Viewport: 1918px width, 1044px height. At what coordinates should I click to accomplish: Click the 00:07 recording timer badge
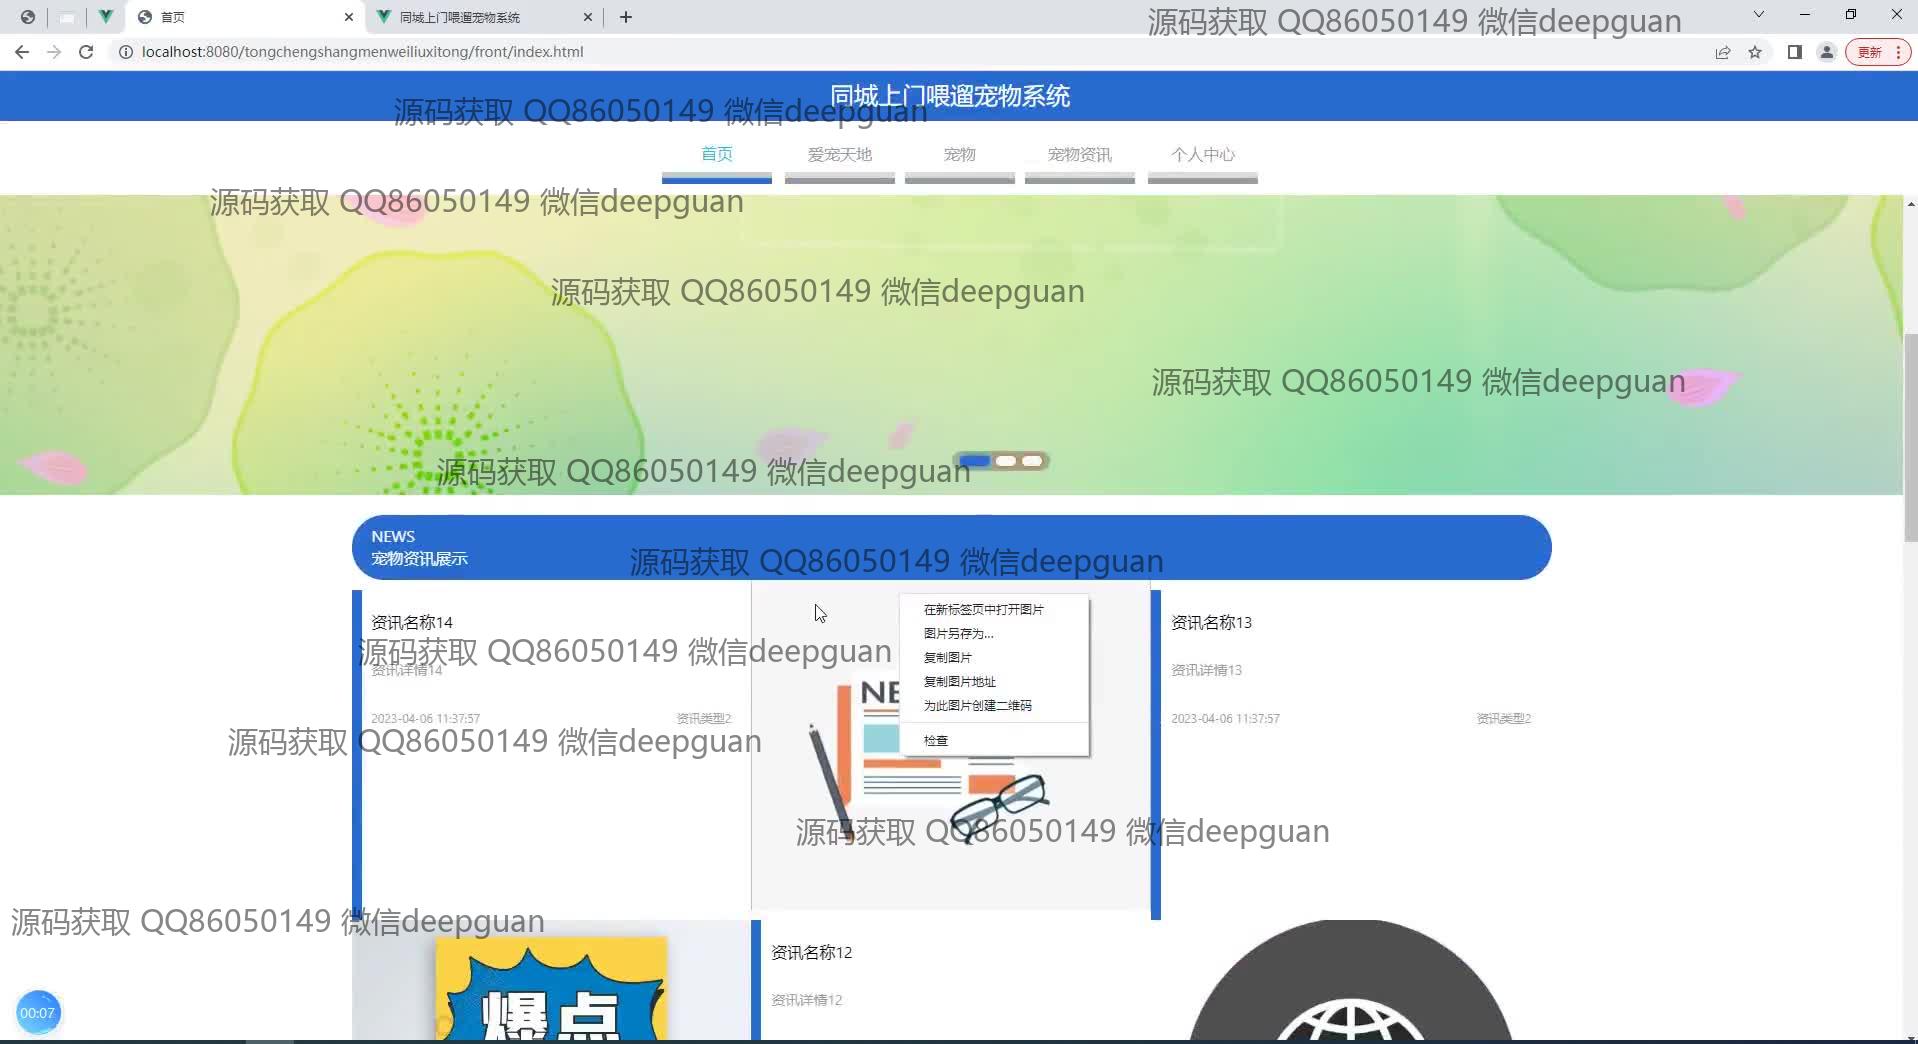click(x=38, y=1012)
